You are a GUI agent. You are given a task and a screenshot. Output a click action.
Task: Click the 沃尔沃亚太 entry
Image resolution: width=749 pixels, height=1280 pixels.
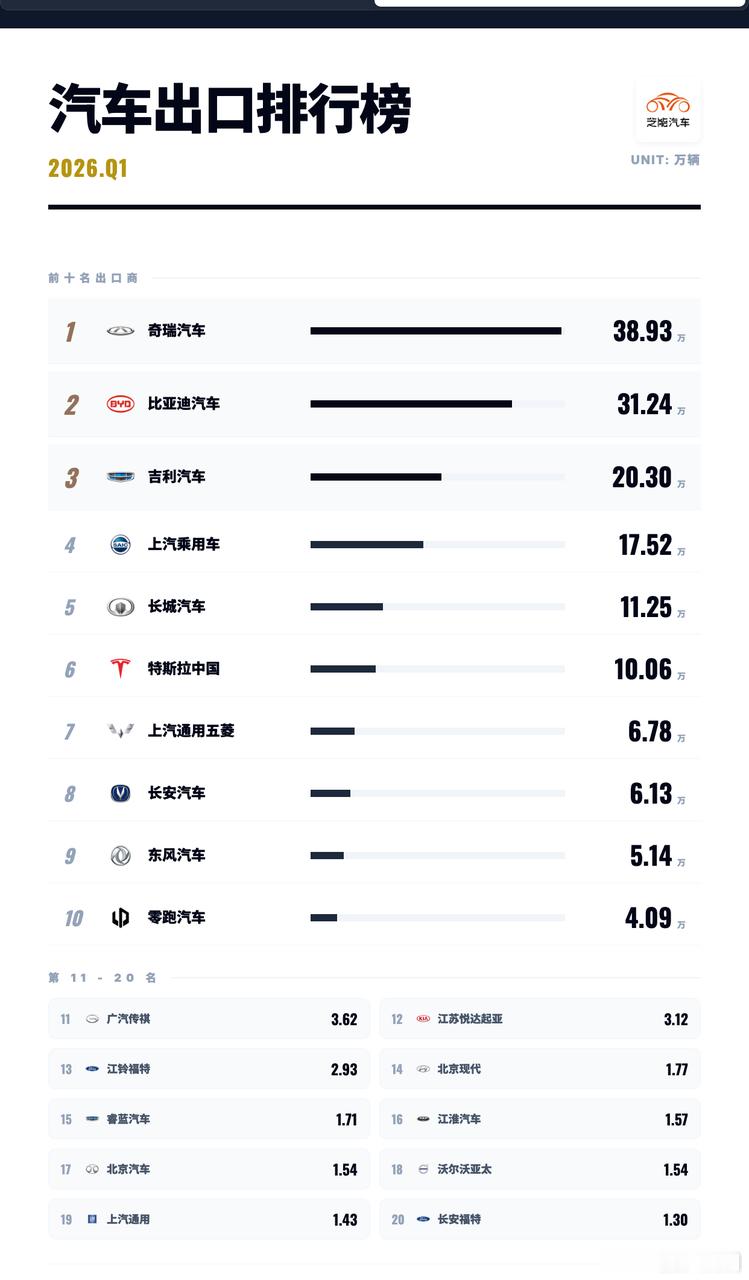pyautogui.click(x=539, y=1169)
